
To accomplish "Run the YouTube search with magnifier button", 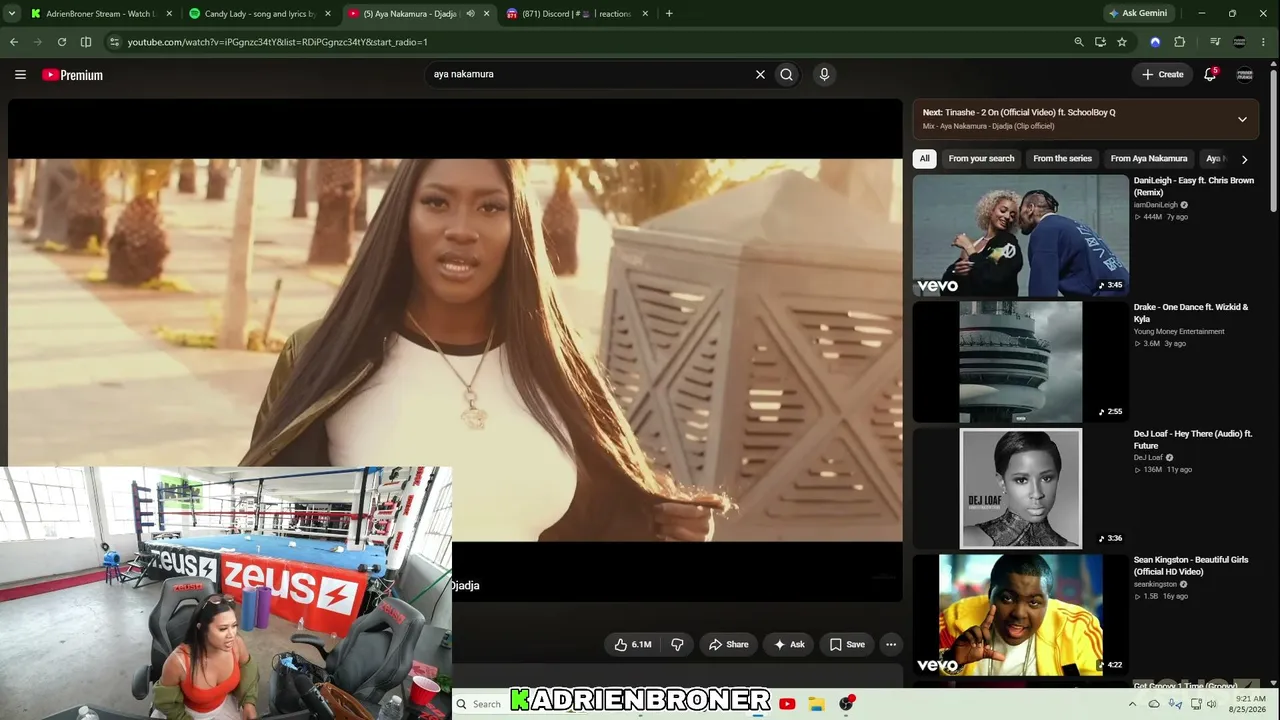I will pyautogui.click(x=787, y=74).
